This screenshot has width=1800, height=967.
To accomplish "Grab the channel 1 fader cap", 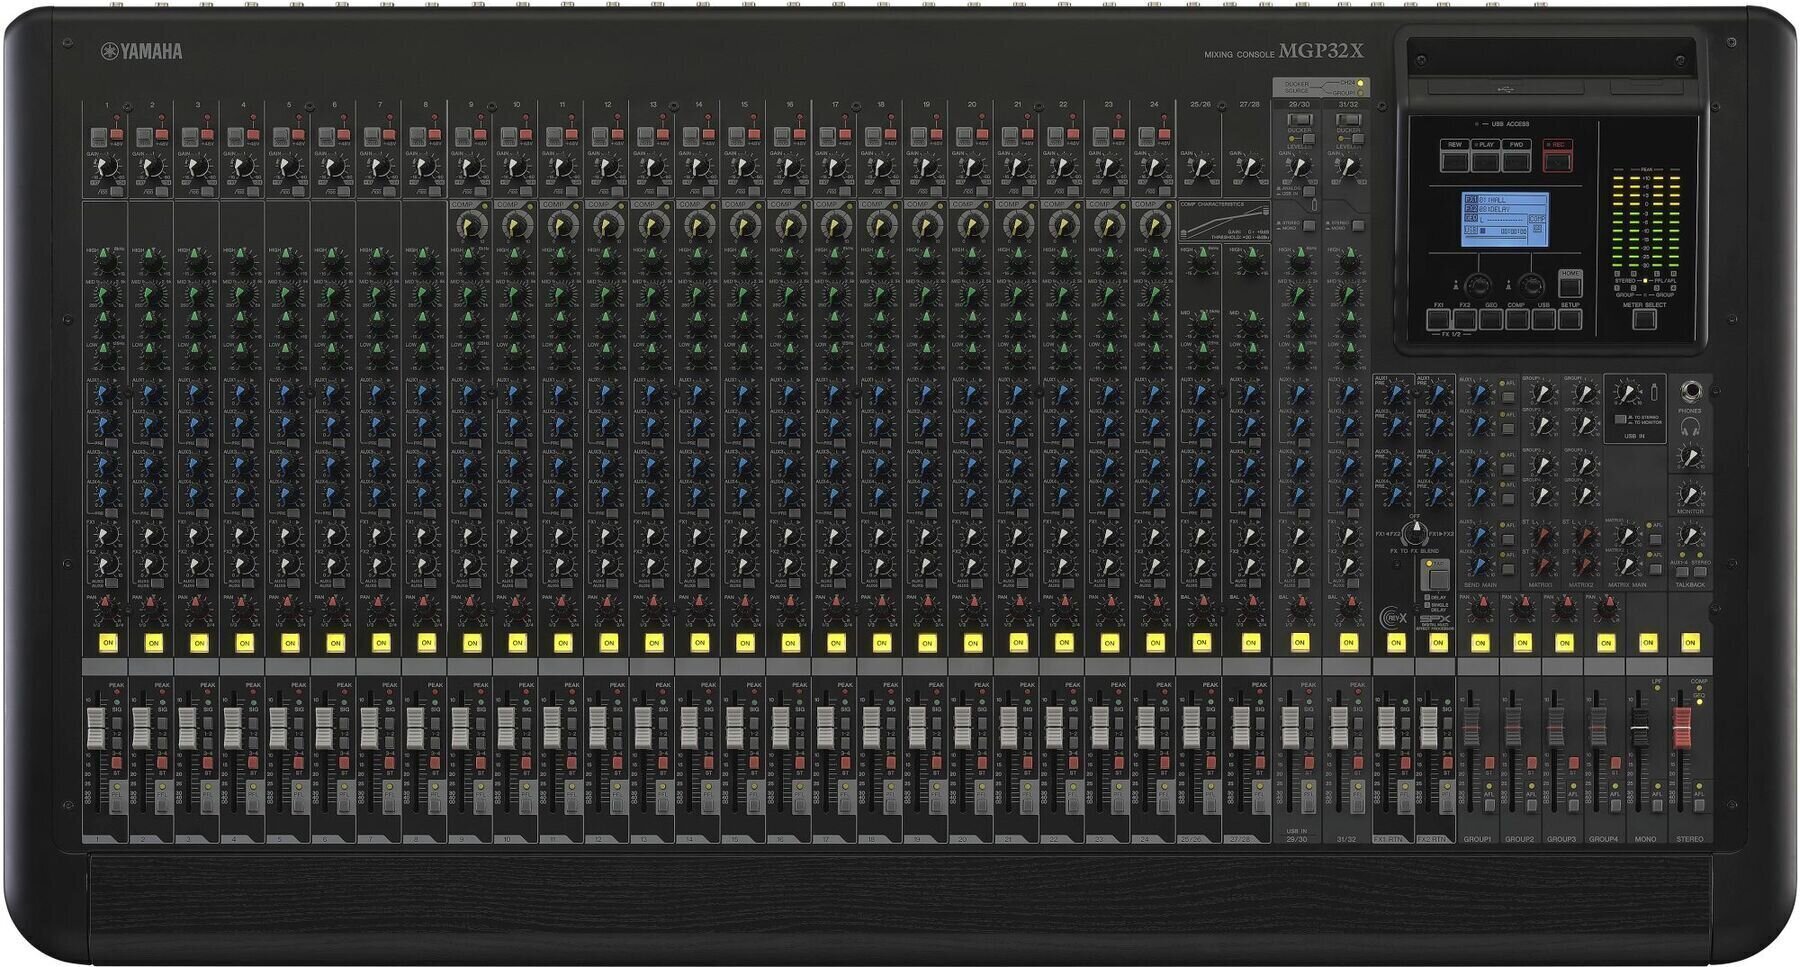I will point(96,727).
